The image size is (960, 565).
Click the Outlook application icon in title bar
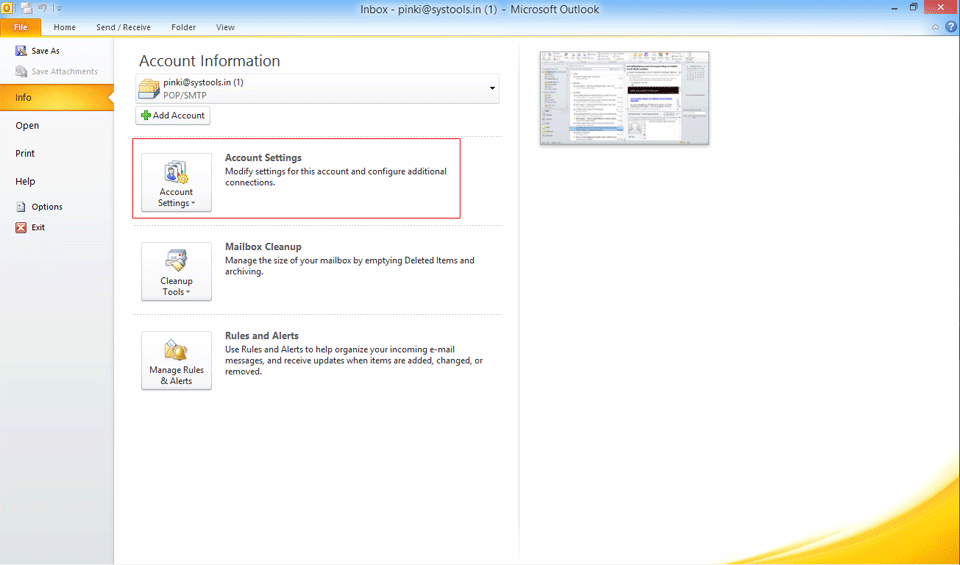[x=7, y=7]
